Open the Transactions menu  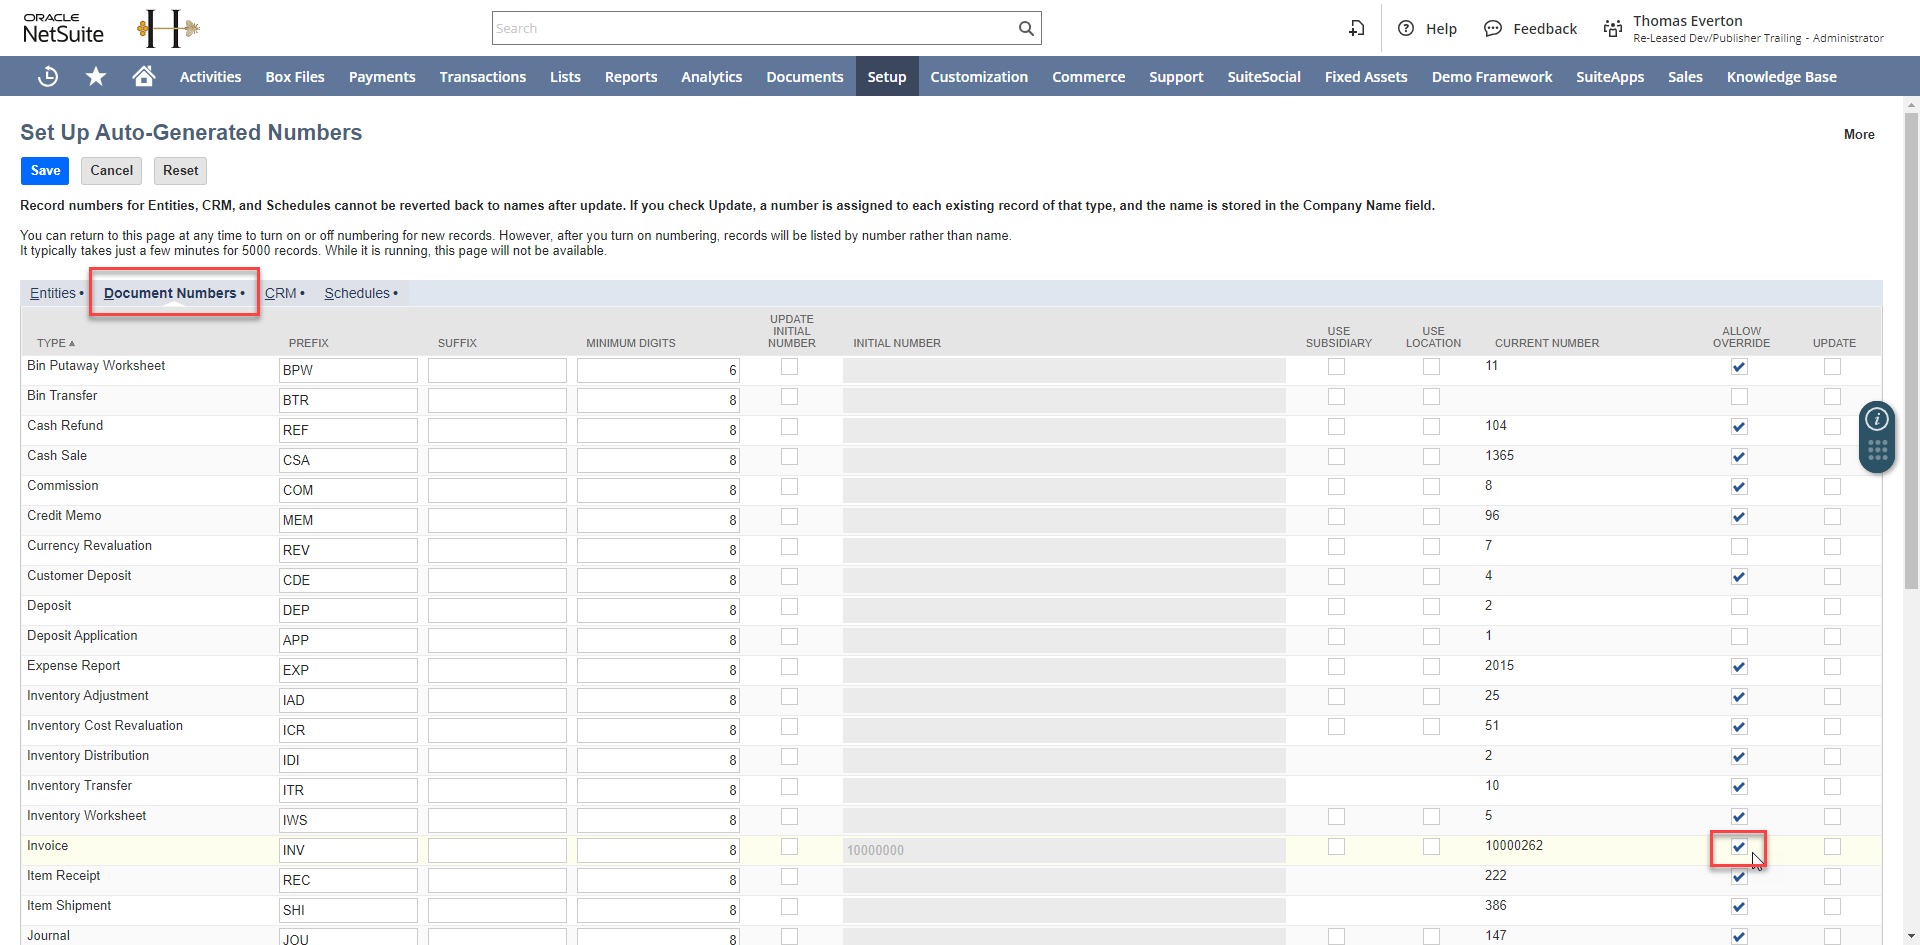(482, 76)
